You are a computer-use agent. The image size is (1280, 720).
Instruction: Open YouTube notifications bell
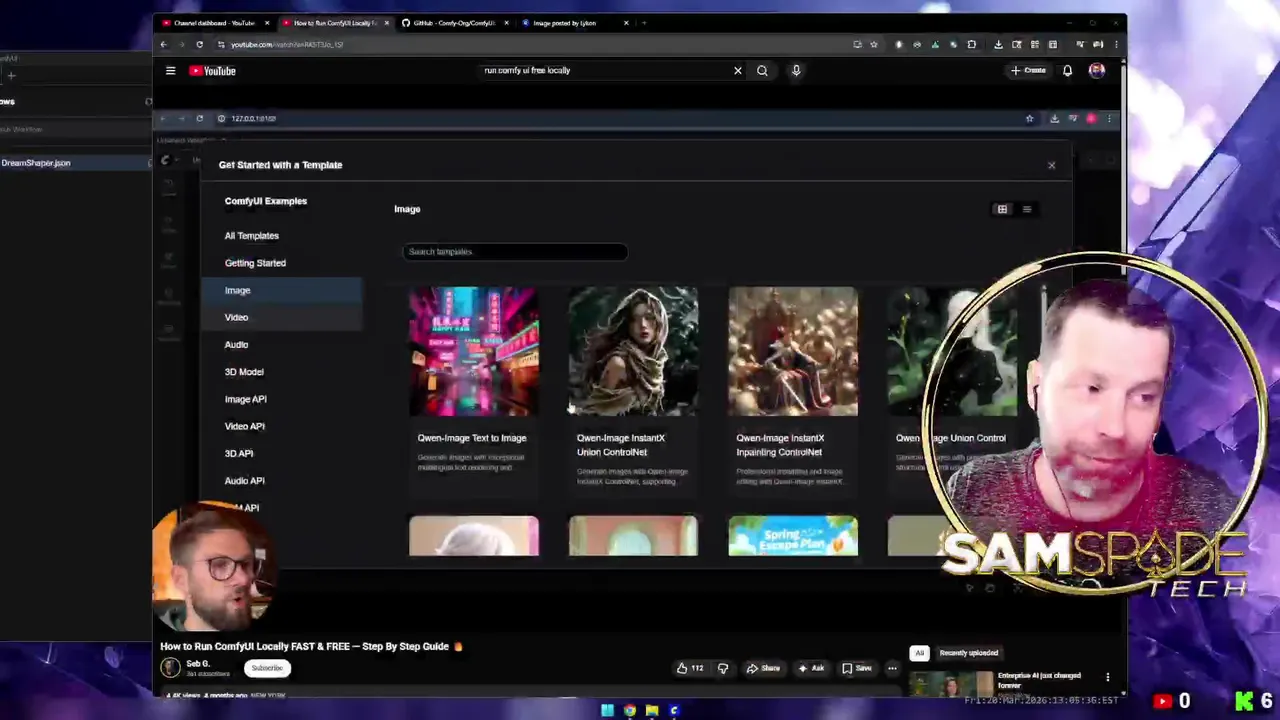click(x=1067, y=71)
